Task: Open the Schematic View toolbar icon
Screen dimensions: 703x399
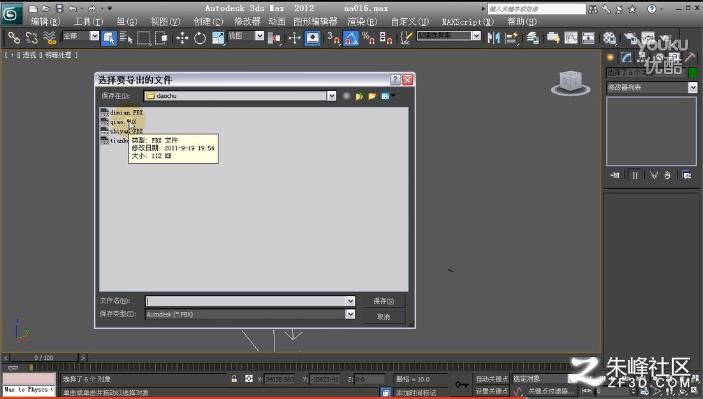Action: click(x=588, y=38)
